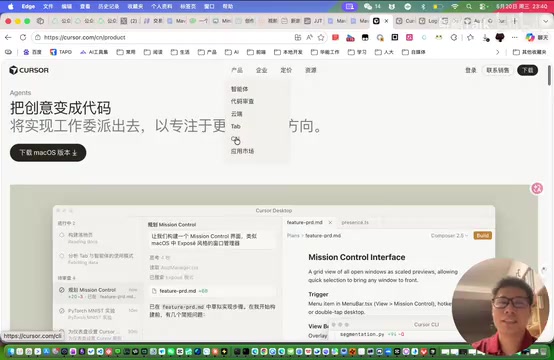Switch to the Log browser tab
Viewport: 554px width, 360px height.
(x=428, y=21)
